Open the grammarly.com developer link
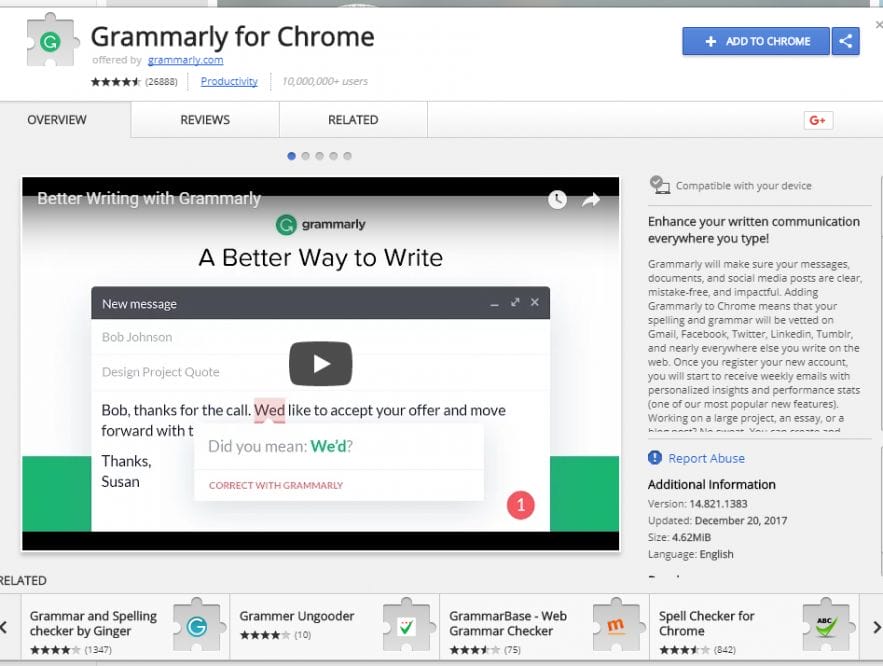Viewport: 883px width, 666px height. click(x=184, y=60)
